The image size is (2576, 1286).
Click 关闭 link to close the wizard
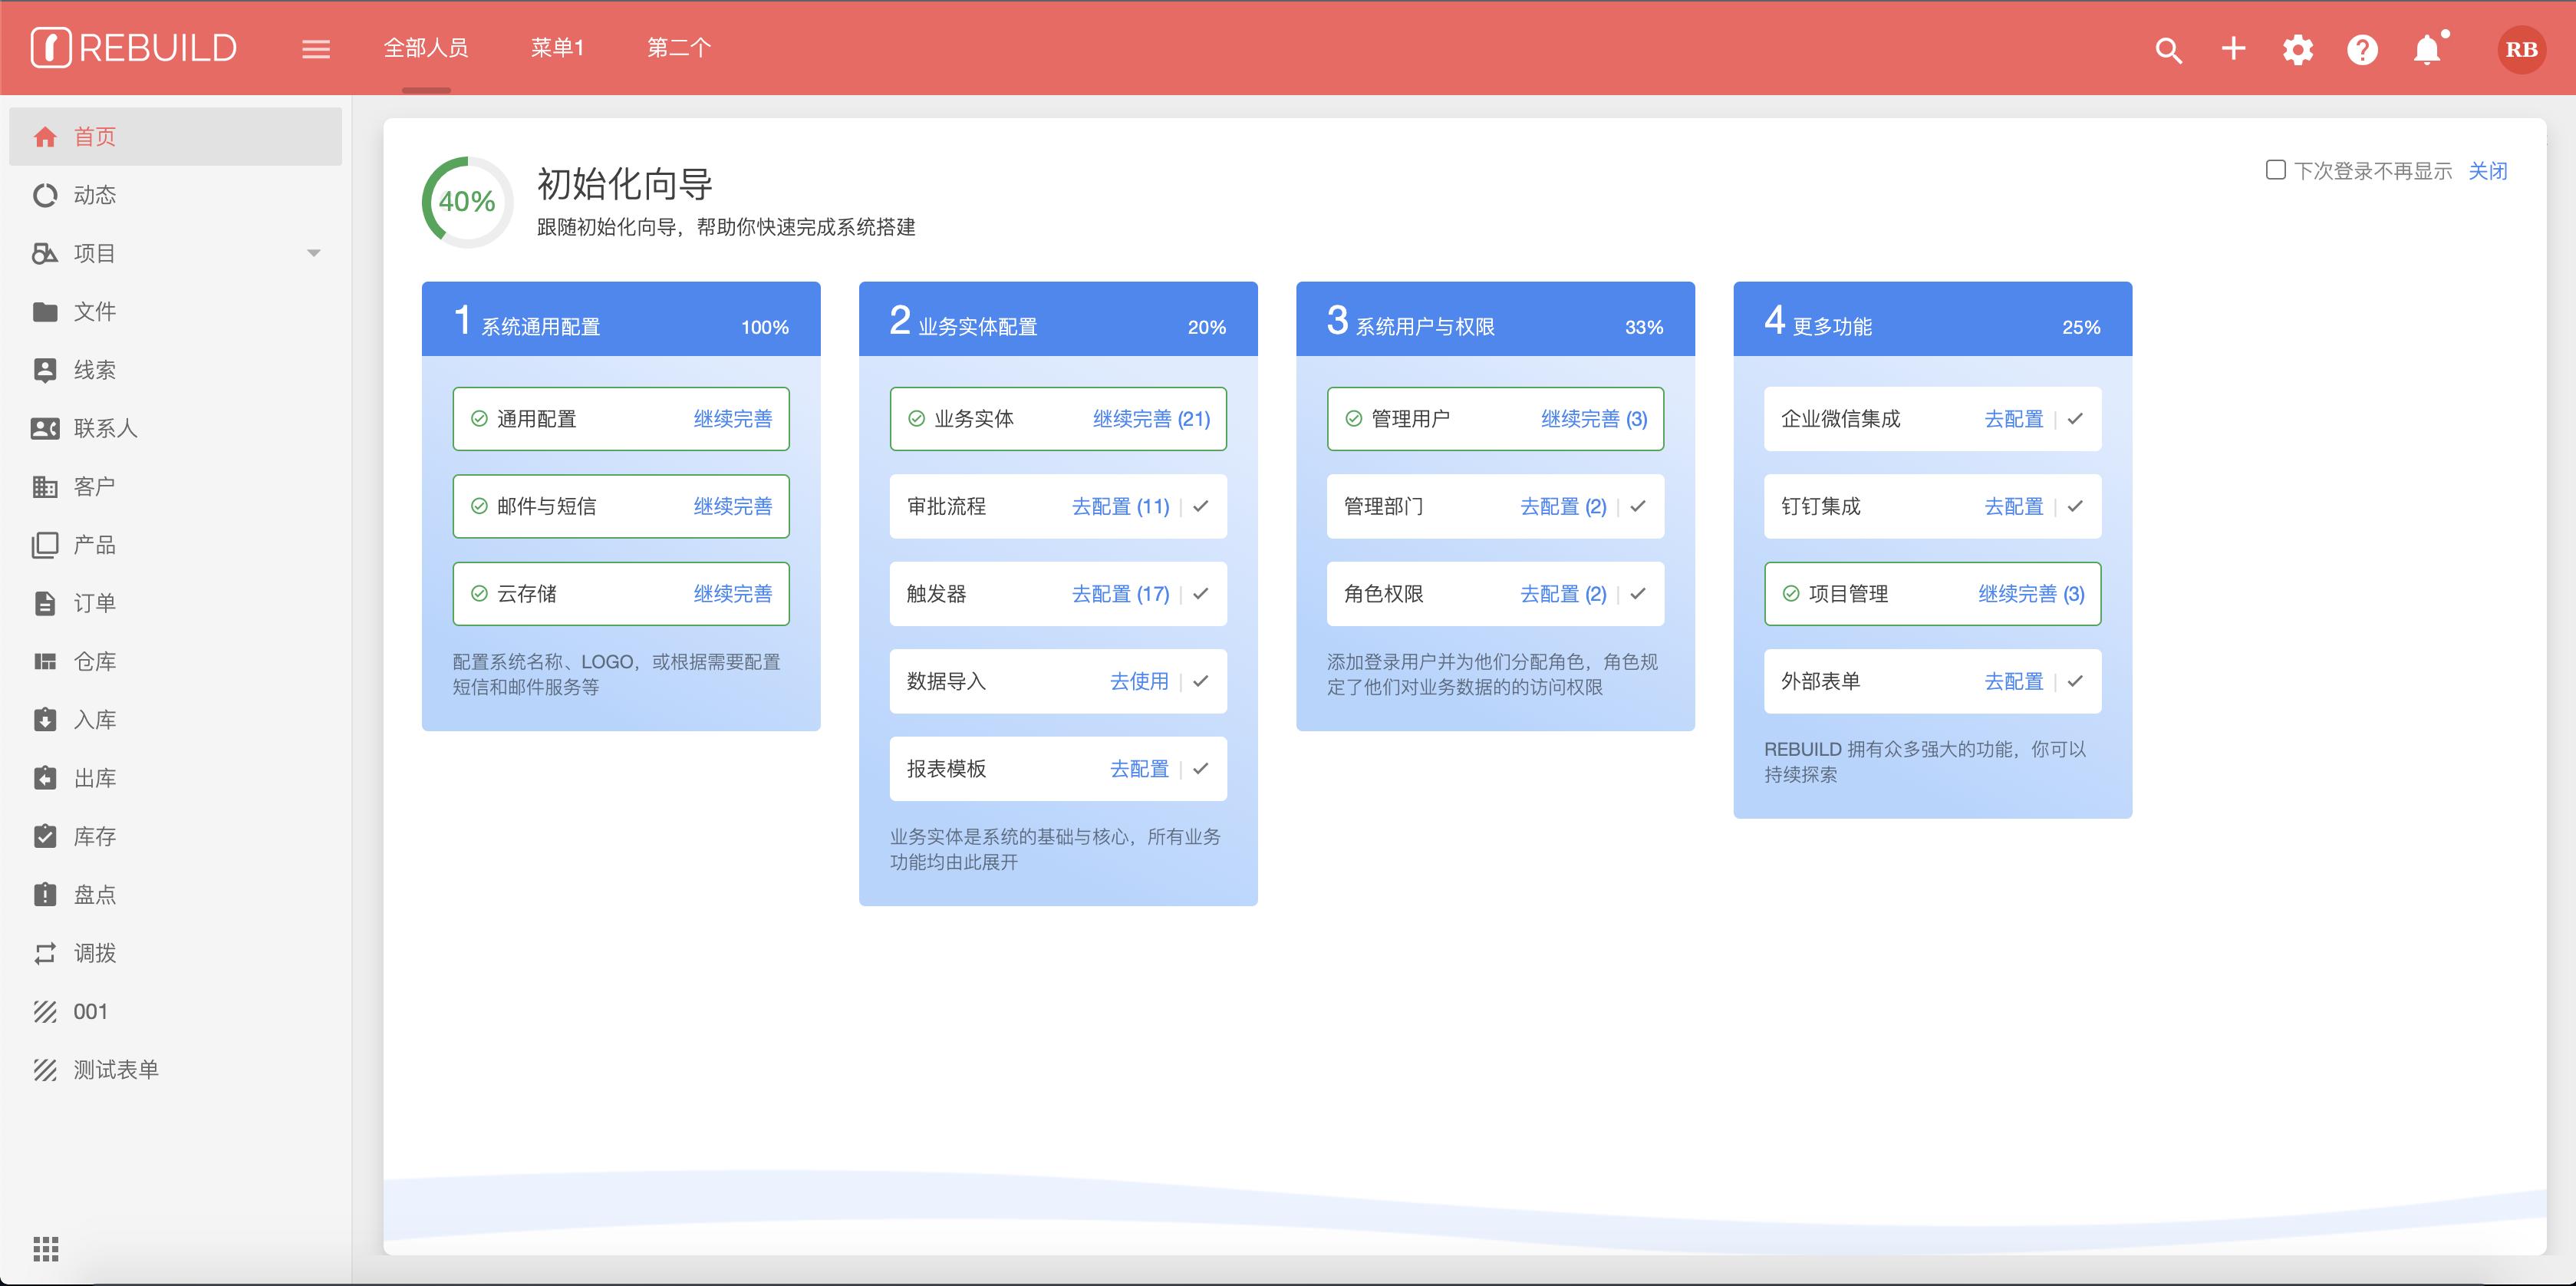2487,171
